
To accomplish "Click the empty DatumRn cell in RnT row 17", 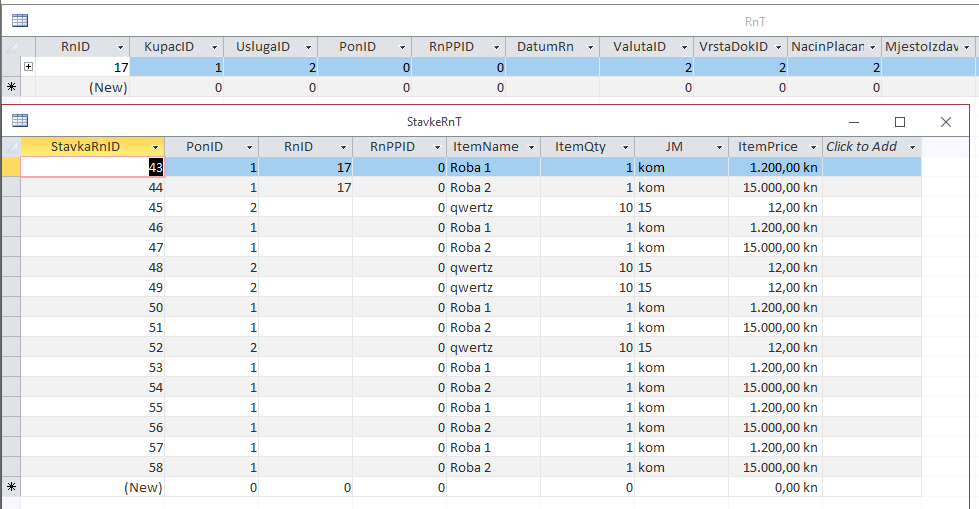I will click(x=553, y=67).
